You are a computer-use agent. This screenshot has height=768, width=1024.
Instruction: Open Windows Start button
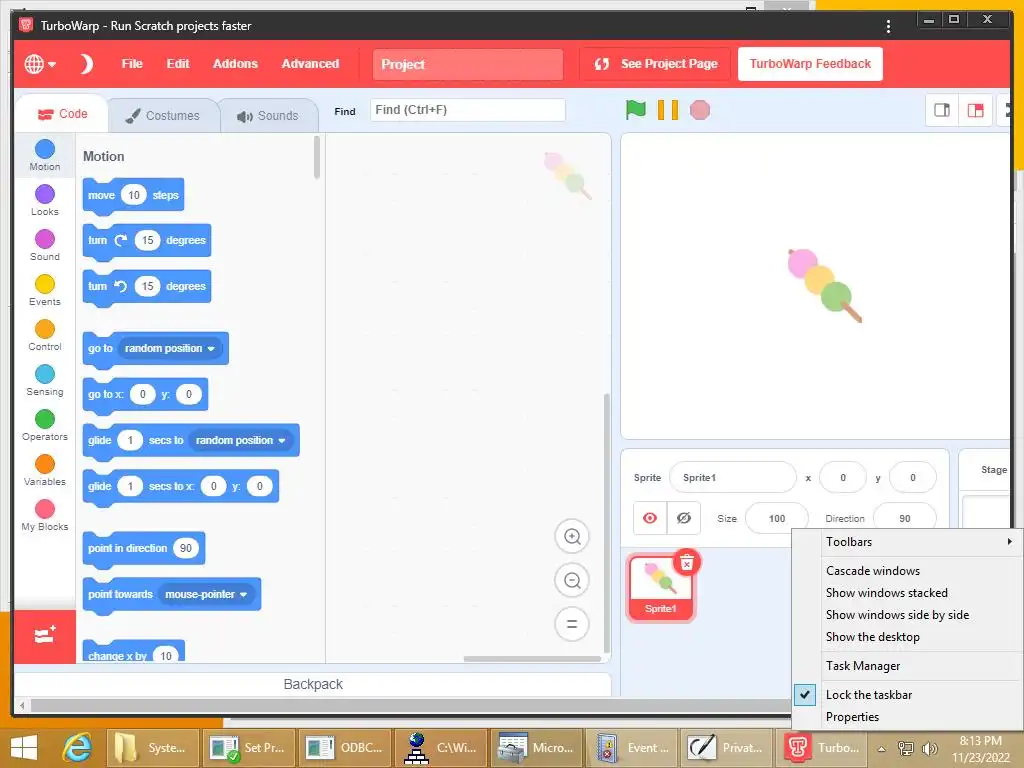[x=24, y=748]
